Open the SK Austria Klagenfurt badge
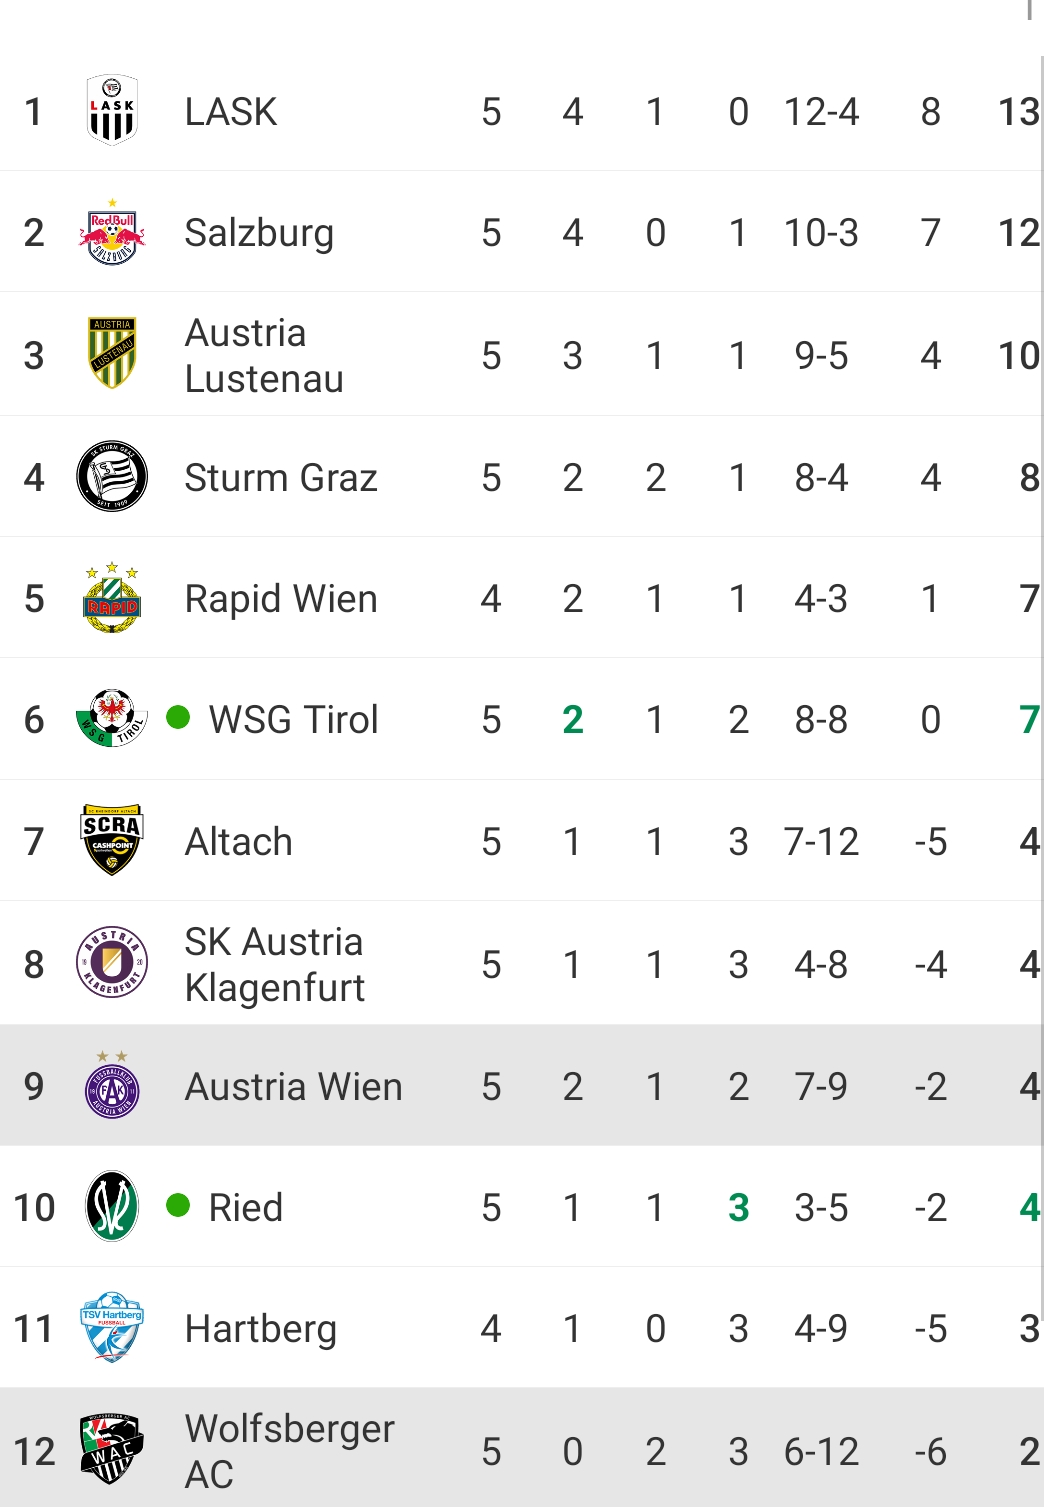The image size is (1044, 1507). [x=112, y=963]
